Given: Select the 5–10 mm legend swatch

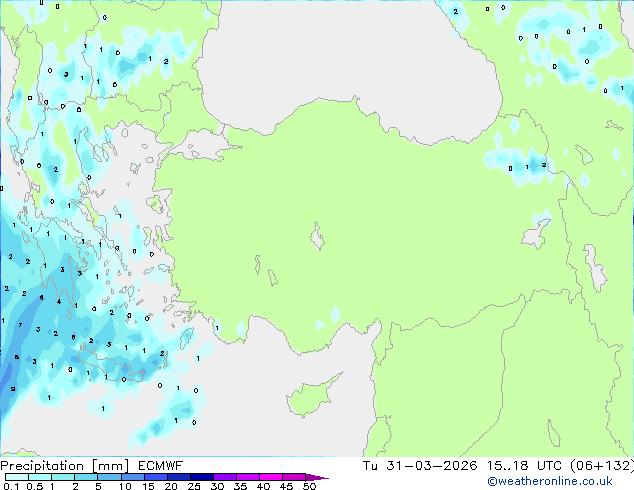Looking at the screenshot, I should (x=109, y=477).
